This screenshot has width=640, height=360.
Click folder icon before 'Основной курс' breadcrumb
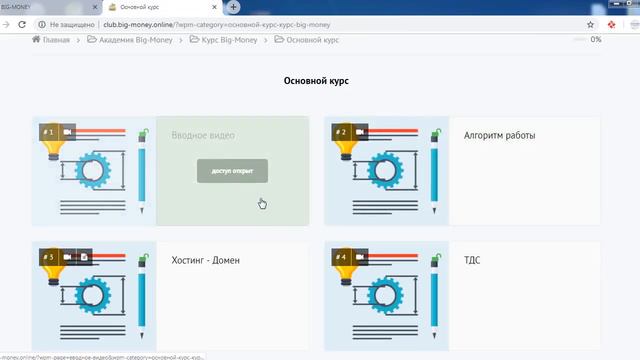click(x=279, y=39)
